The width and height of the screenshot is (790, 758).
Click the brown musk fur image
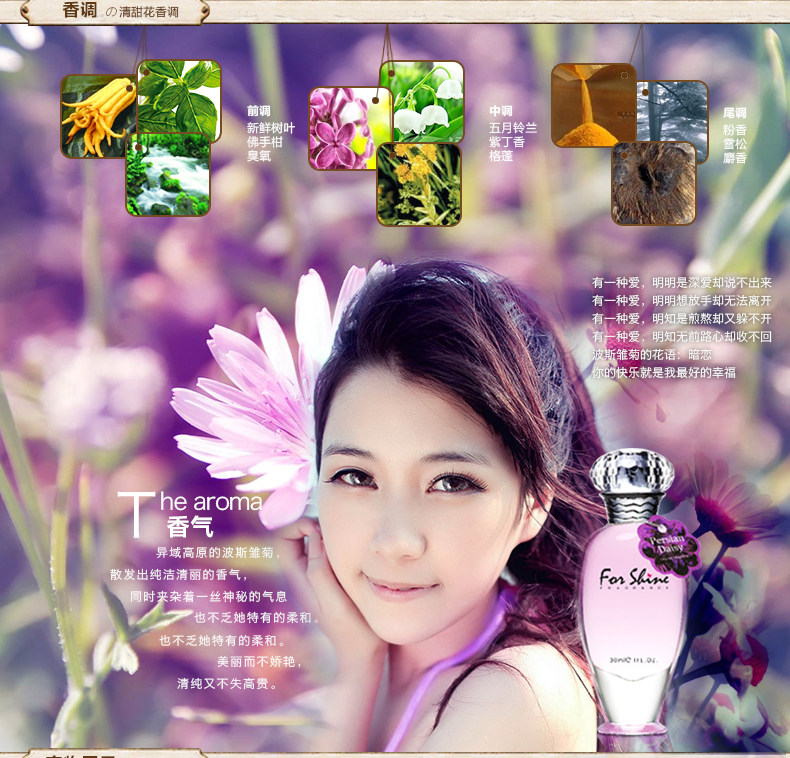point(653,183)
